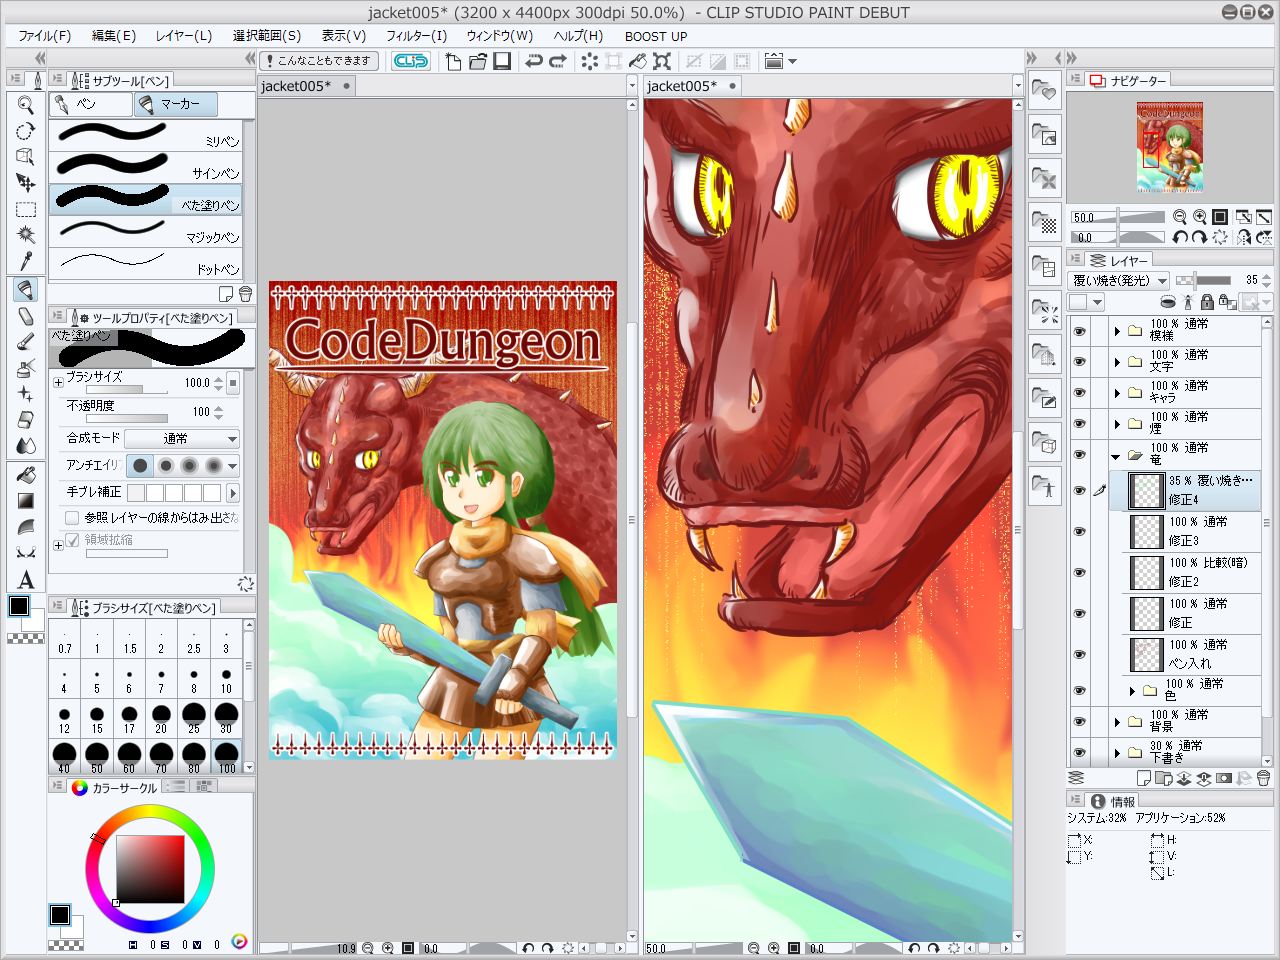Viewport: 1280px width, 960px height.
Task: Hide the 模様 layer folder
Action: pos(1079,330)
